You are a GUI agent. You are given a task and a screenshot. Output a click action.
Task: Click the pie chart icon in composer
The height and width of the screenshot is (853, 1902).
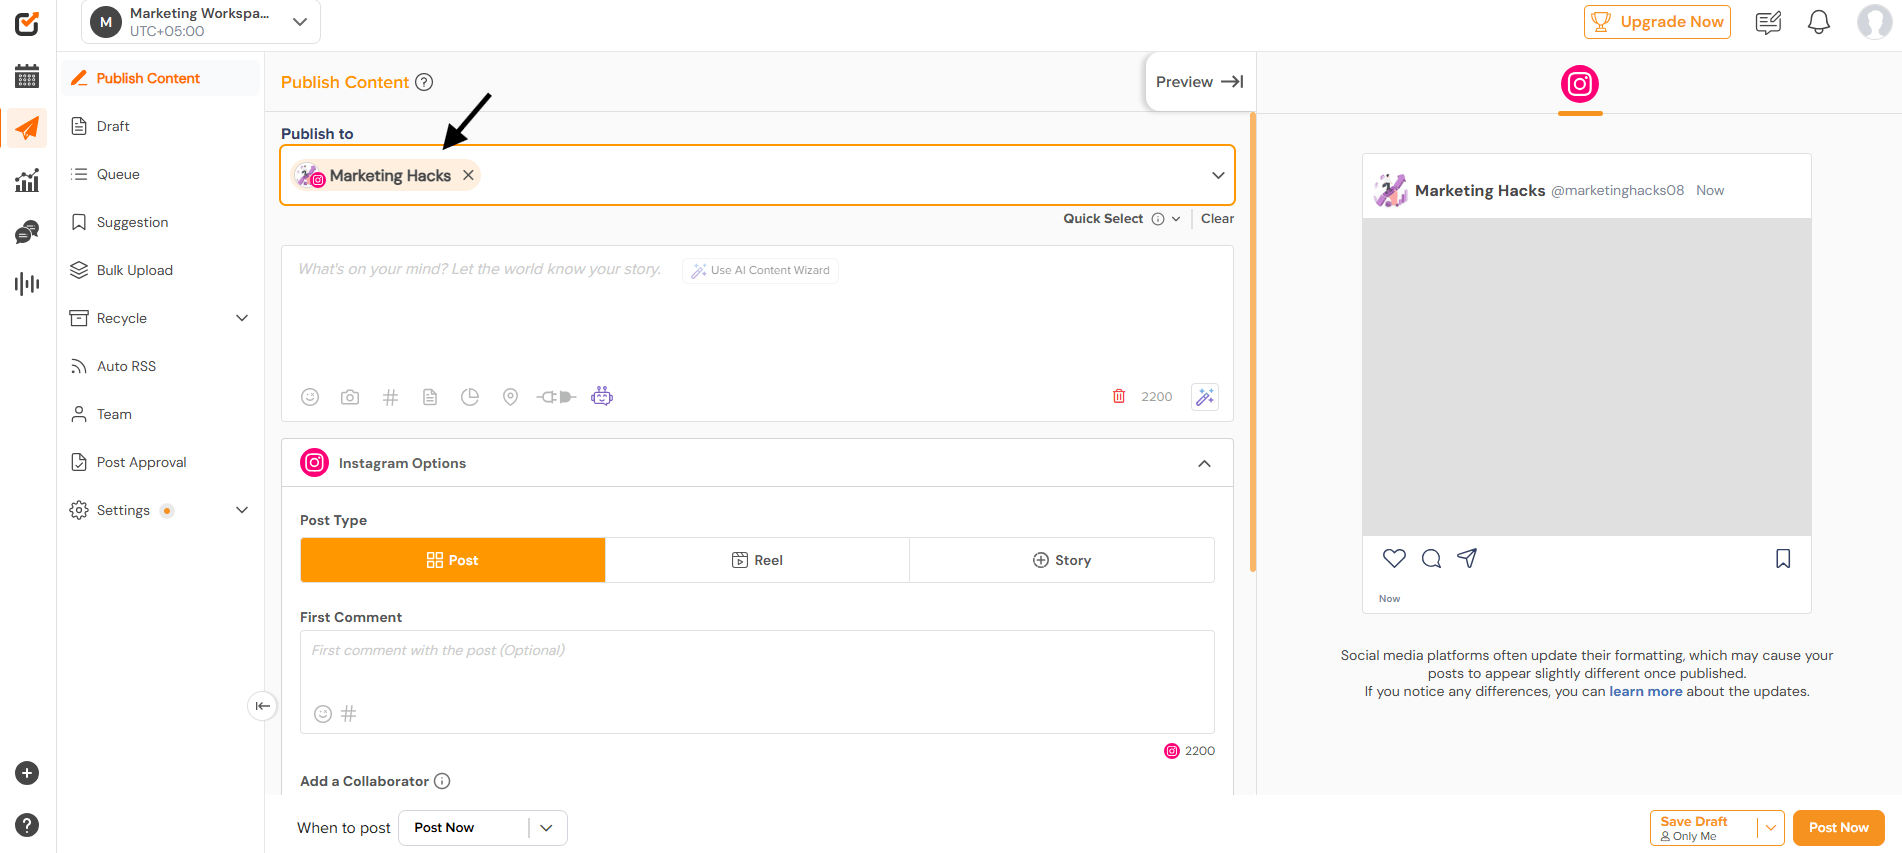[470, 397]
